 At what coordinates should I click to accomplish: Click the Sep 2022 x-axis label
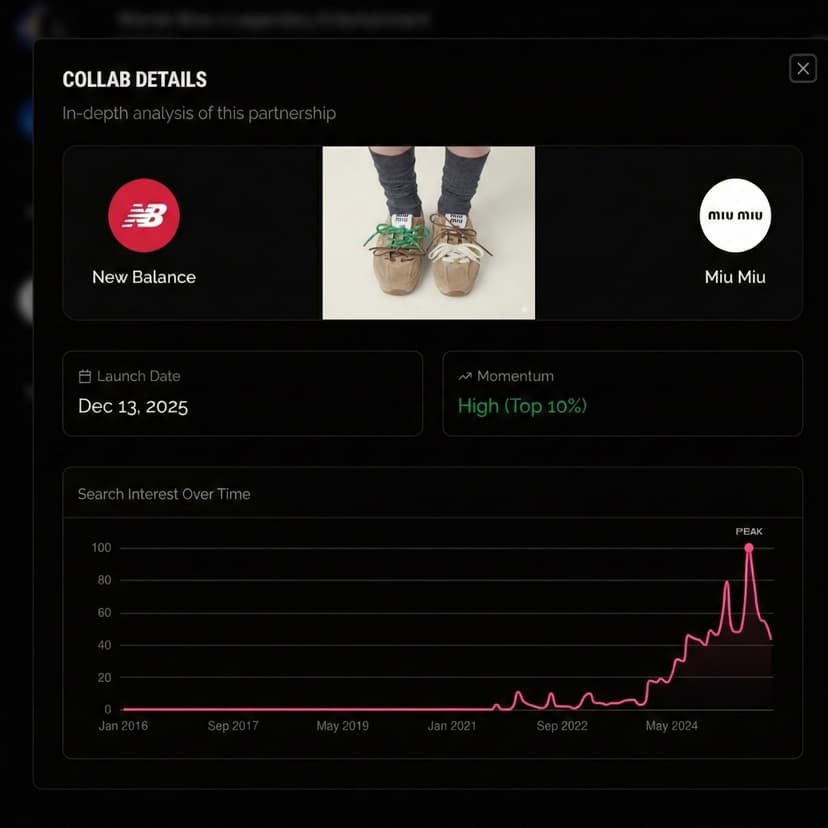coord(562,726)
